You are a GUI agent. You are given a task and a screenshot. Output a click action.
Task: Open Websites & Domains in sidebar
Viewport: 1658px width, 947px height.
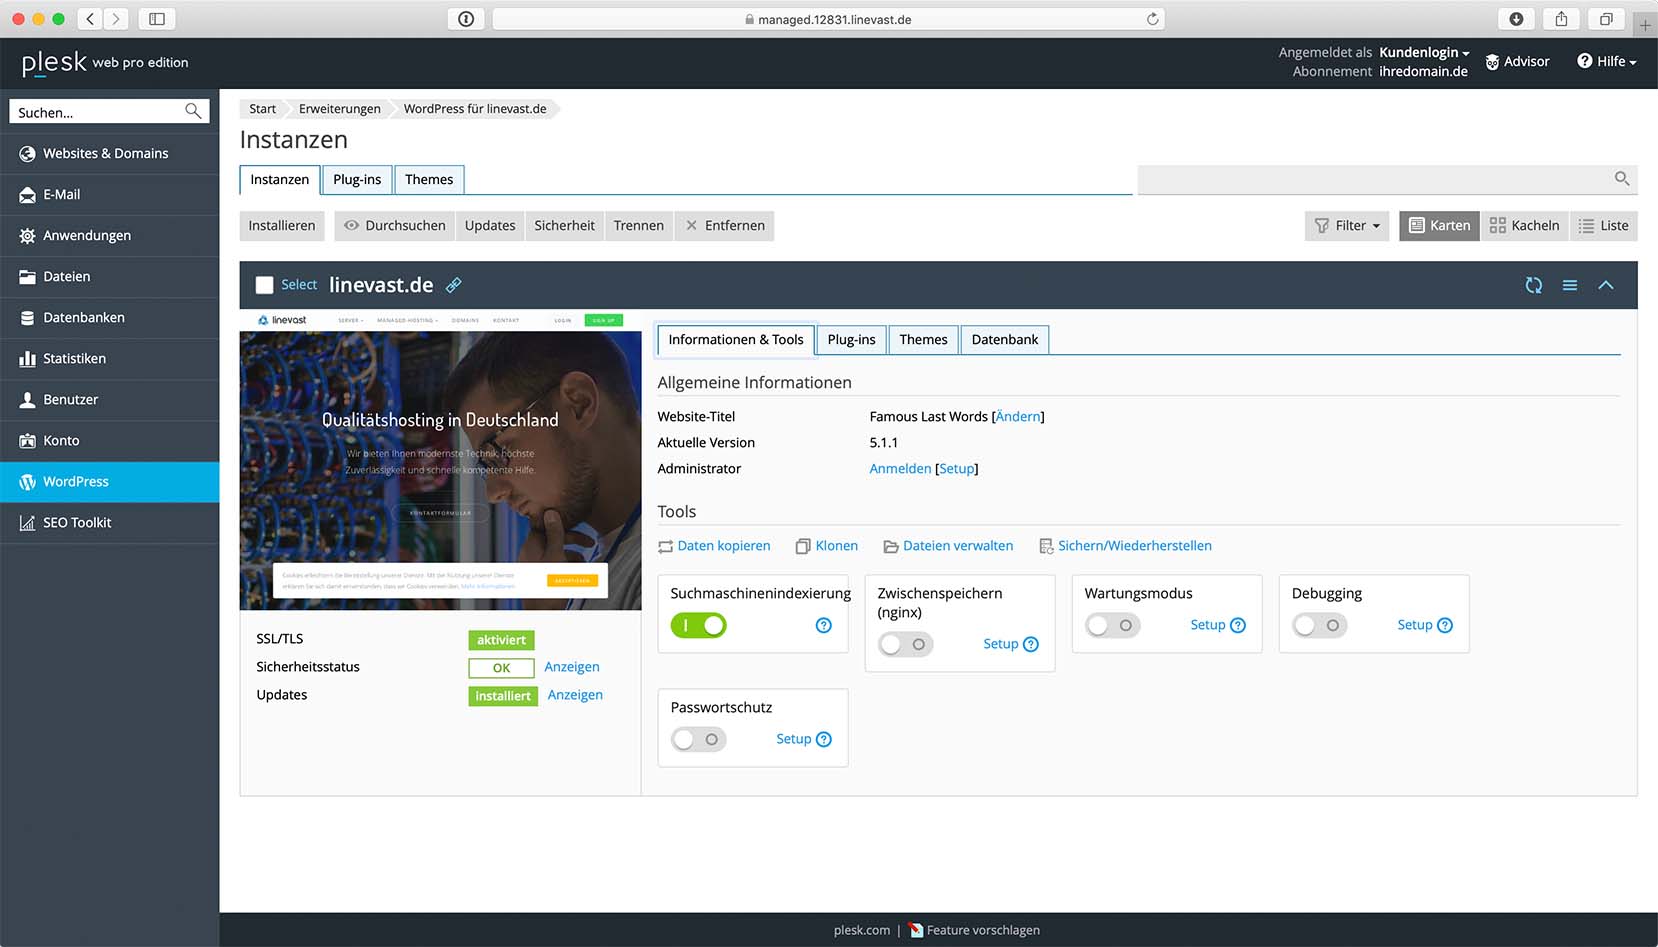(x=110, y=154)
